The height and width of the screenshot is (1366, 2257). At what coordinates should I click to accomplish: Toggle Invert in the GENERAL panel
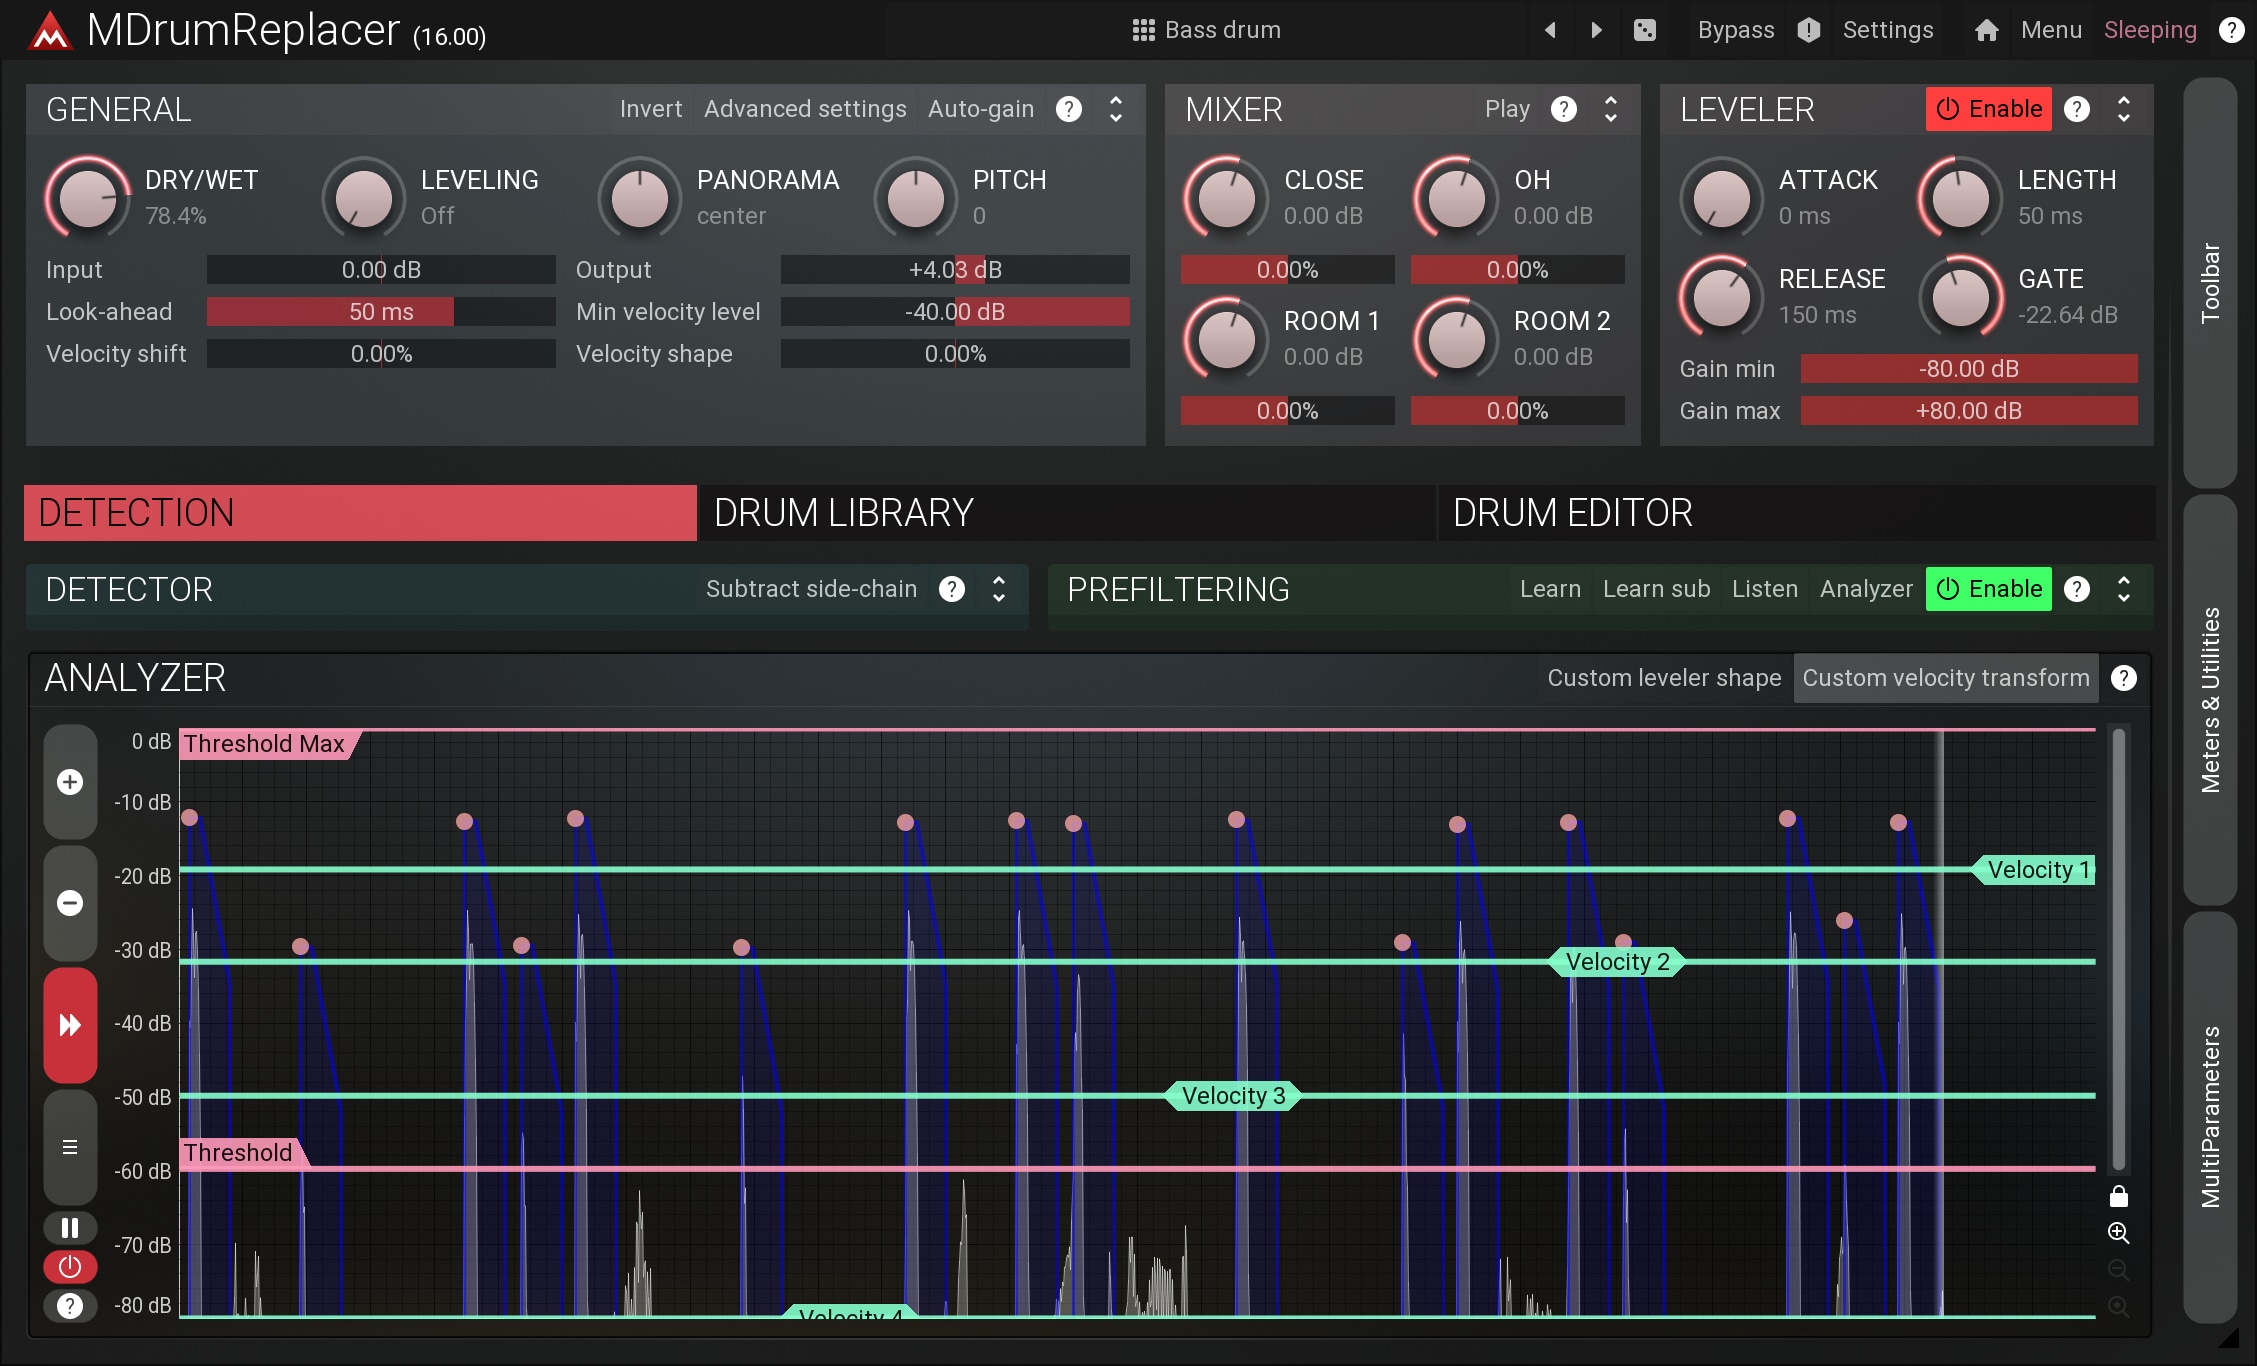(651, 109)
